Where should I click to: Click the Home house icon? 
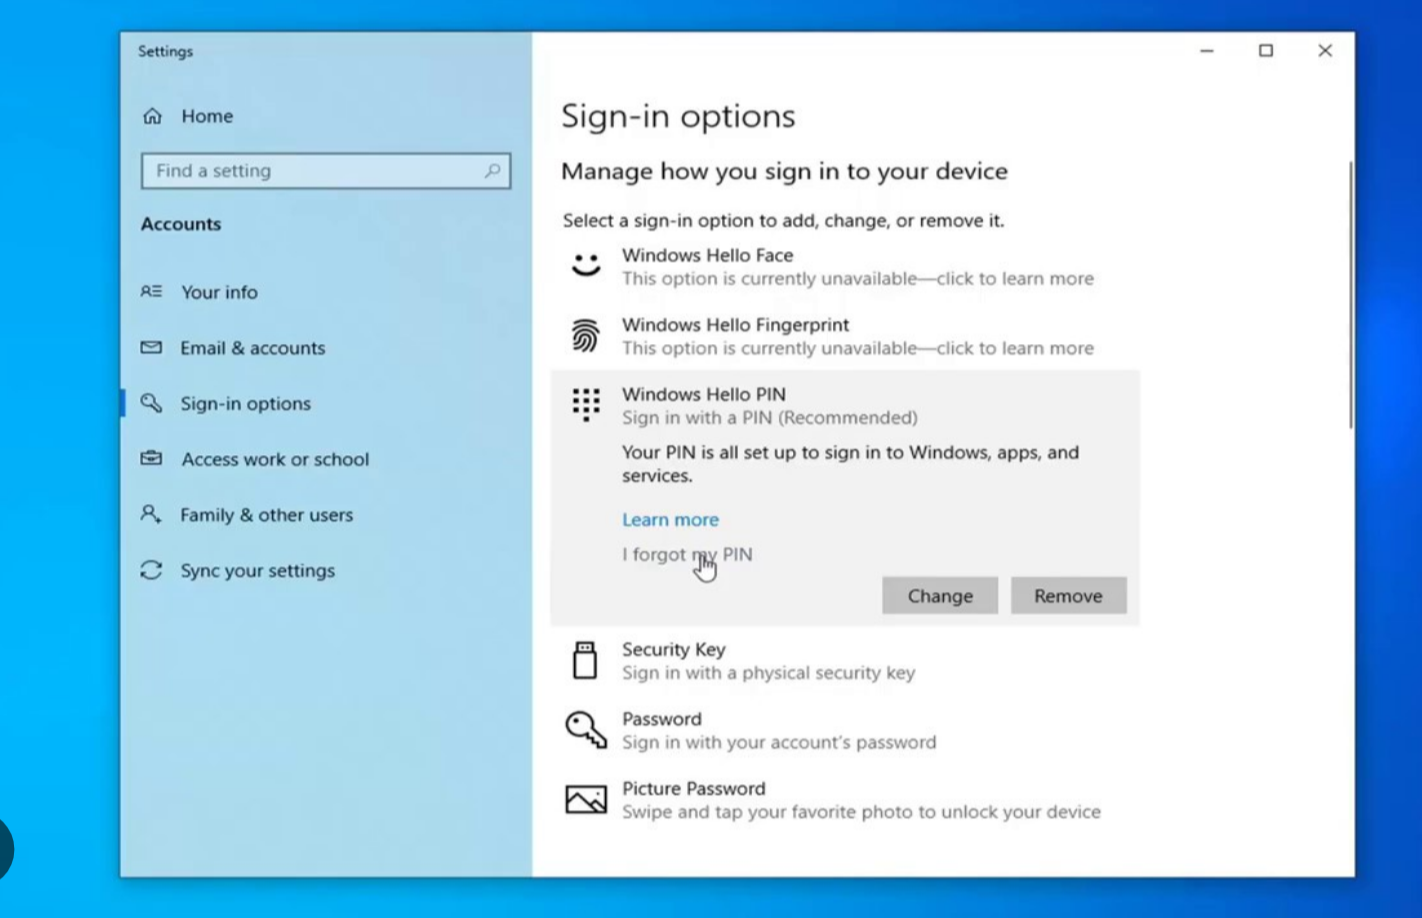coord(152,116)
